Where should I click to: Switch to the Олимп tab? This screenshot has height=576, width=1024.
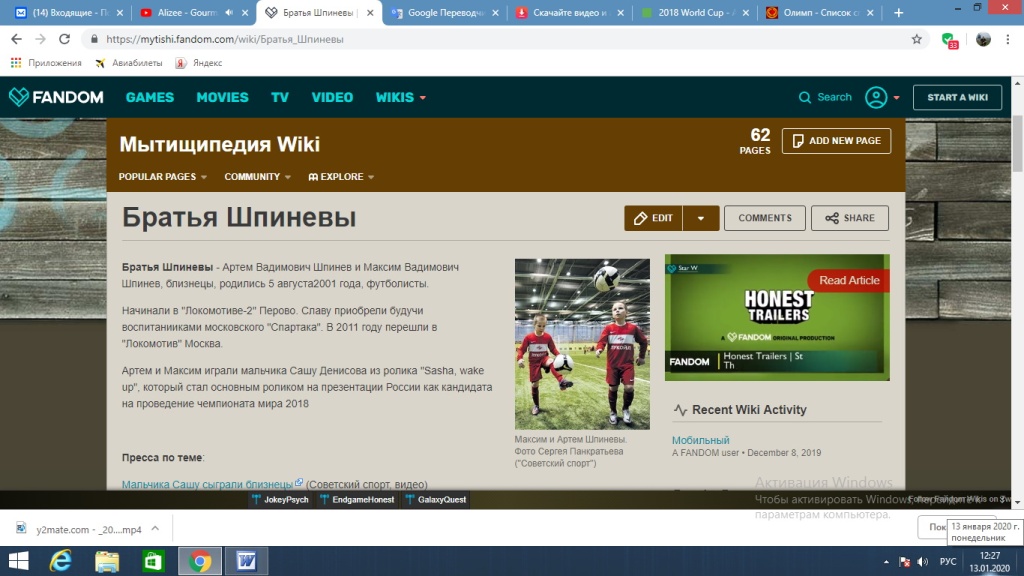(x=819, y=12)
